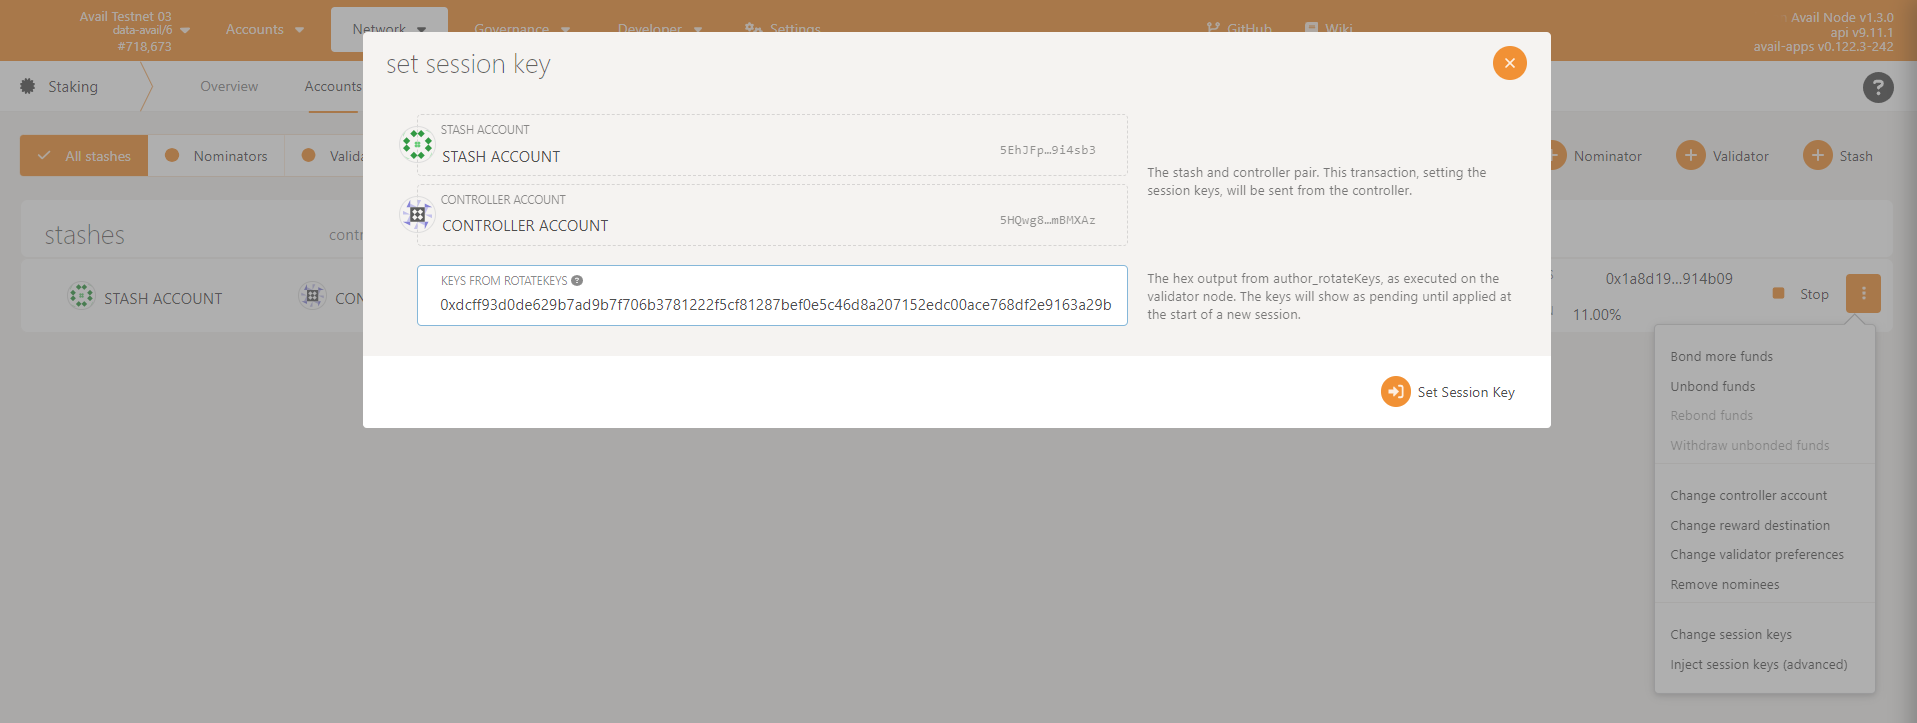Click the keys from rotateKeys input field
The width and height of the screenshot is (1917, 723).
tap(774, 305)
